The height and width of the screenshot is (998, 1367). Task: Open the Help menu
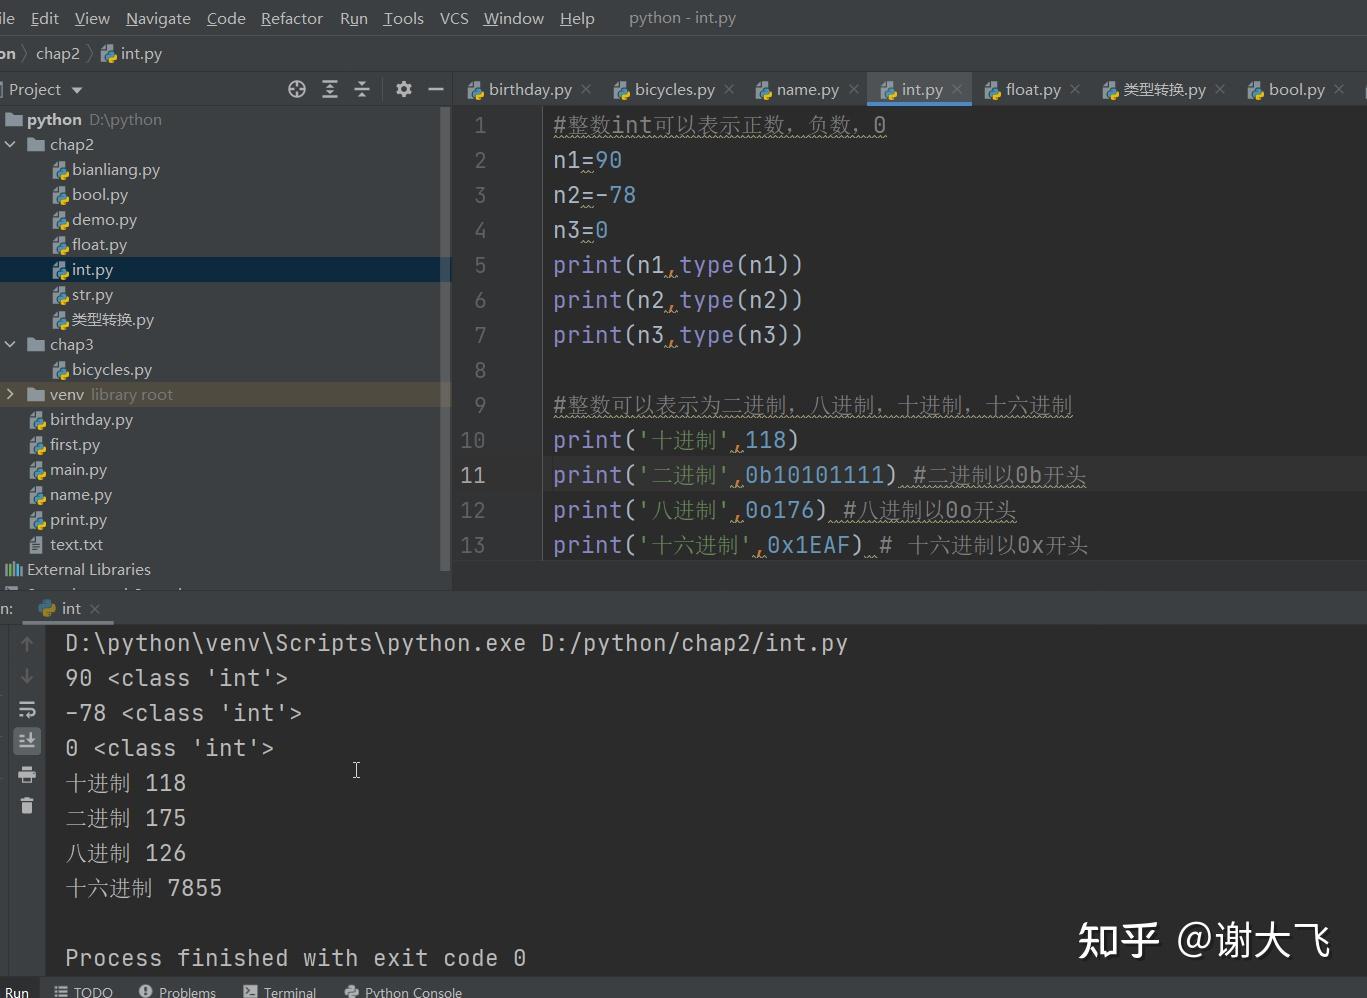[577, 18]
